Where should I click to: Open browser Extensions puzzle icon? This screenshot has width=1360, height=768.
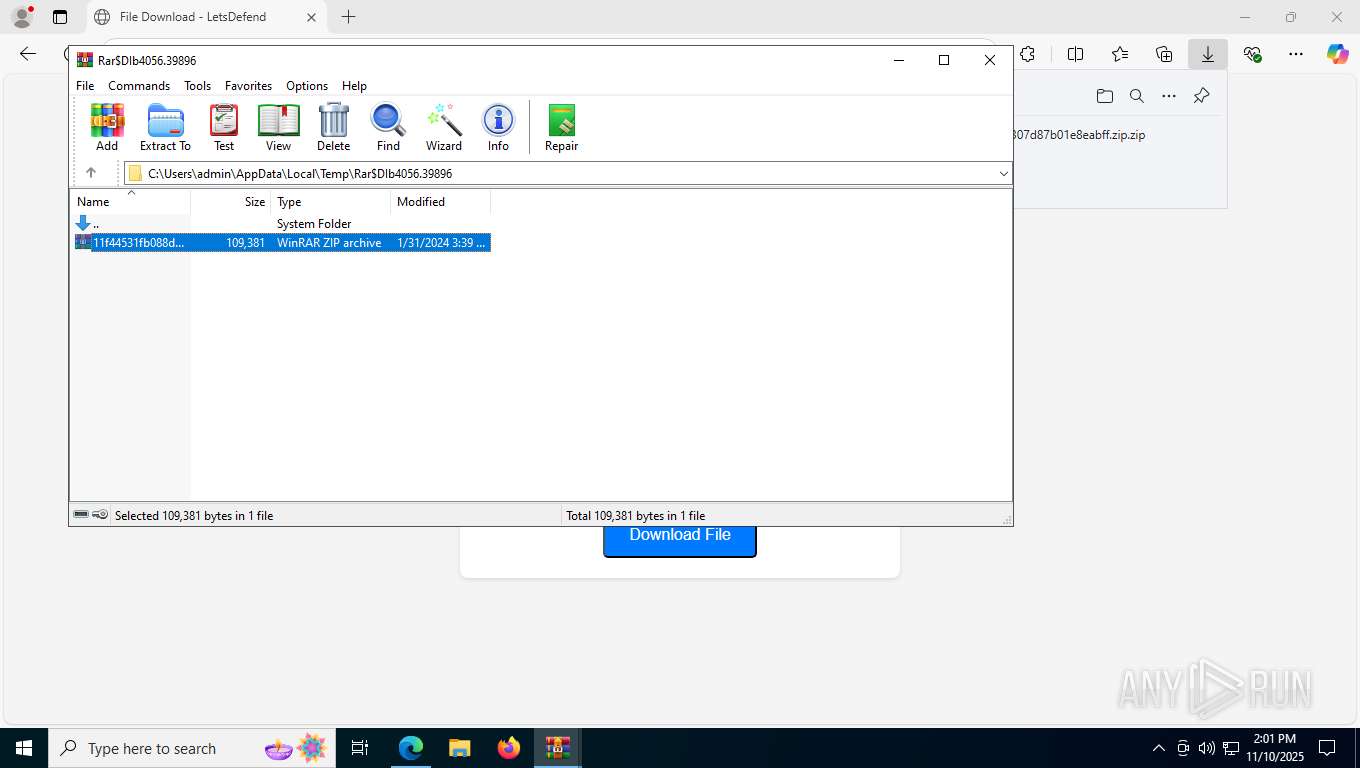(x=1027, y=54)
